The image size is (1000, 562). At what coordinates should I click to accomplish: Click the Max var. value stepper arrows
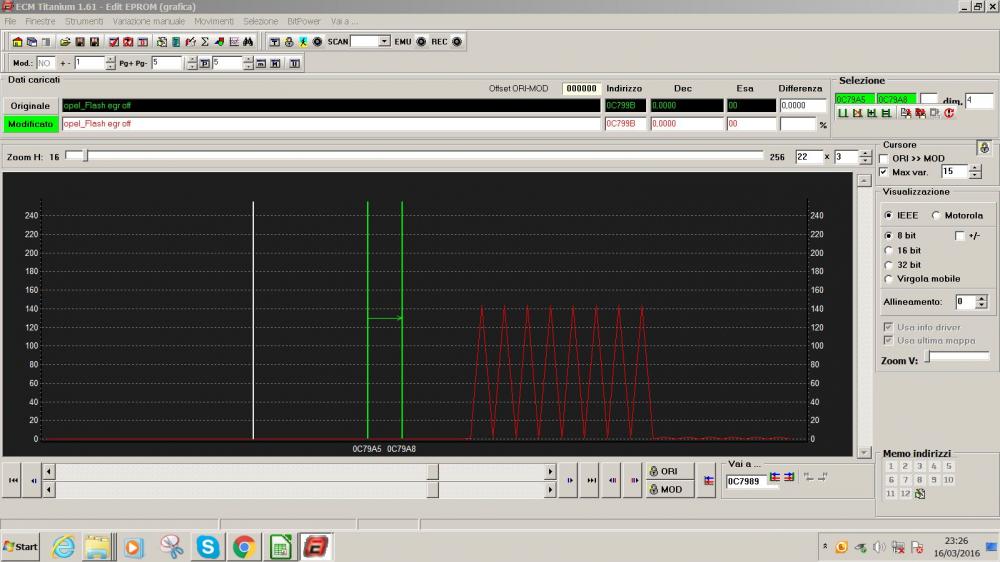click(x=975, y=172)
